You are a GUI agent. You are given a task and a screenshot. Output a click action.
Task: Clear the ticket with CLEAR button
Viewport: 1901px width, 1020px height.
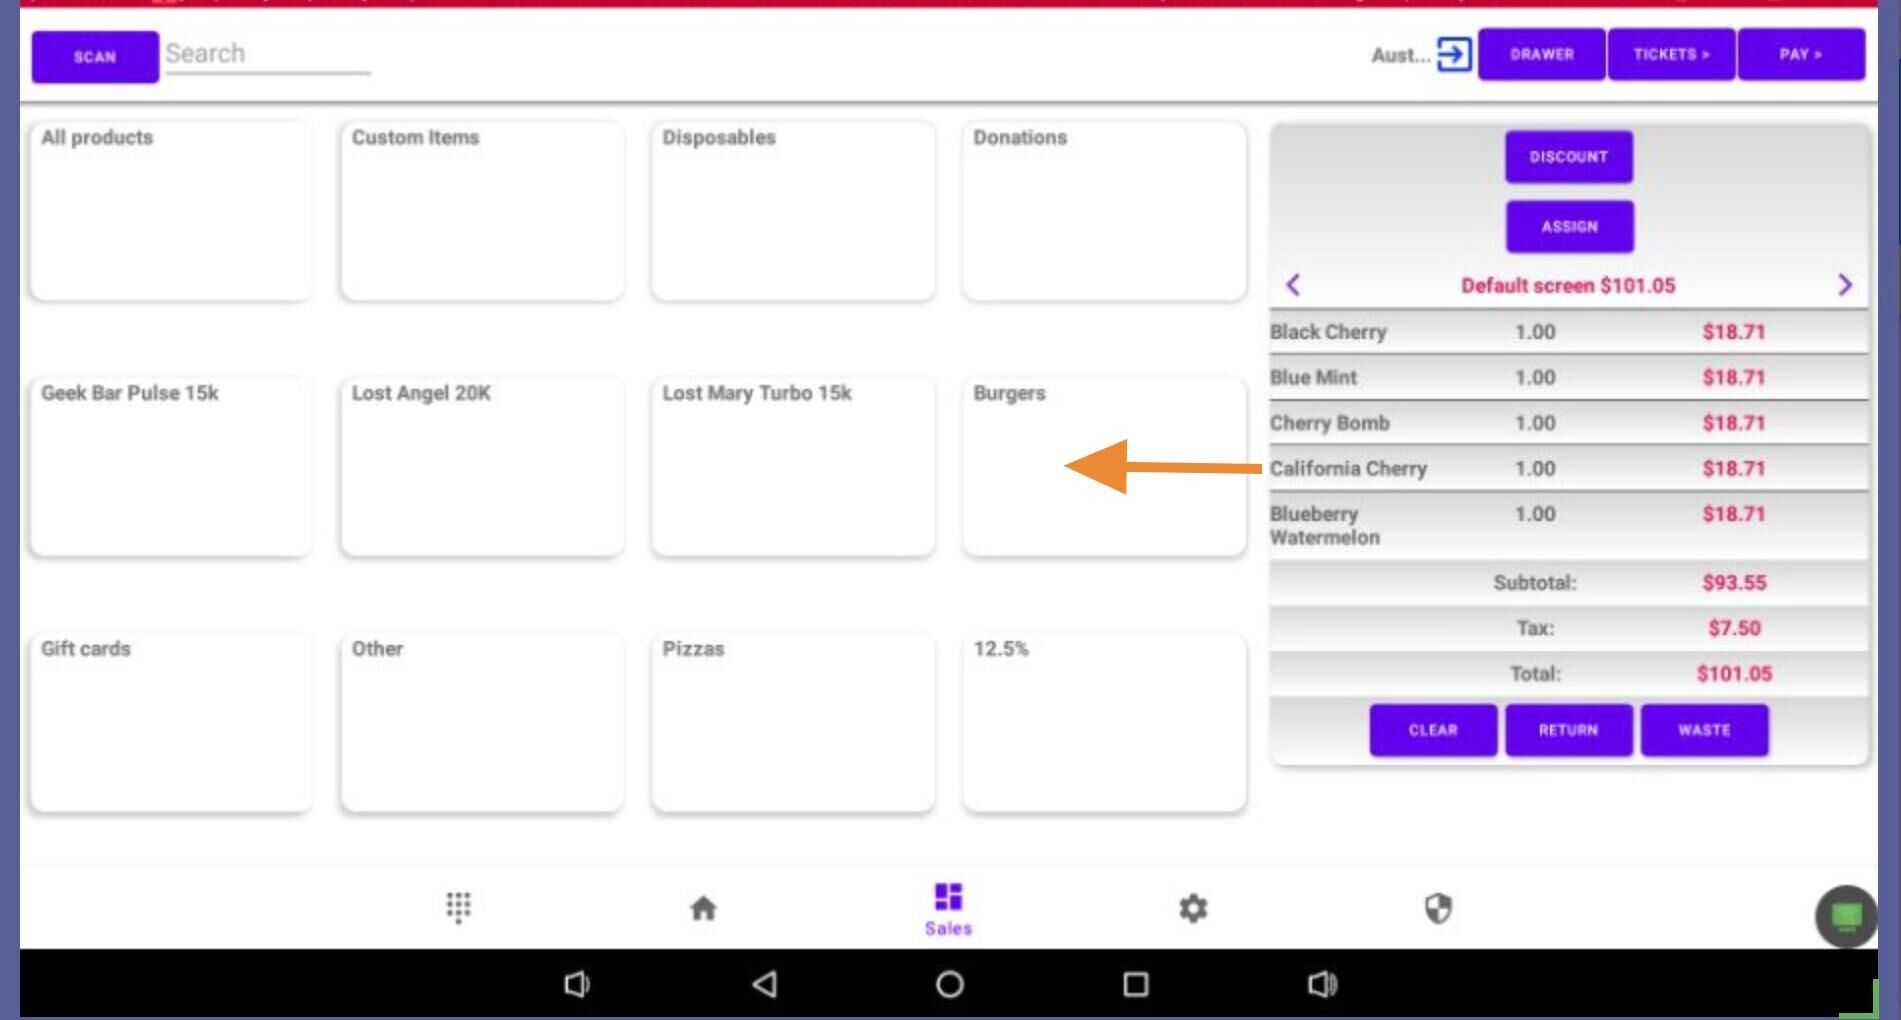[1433, 730]
